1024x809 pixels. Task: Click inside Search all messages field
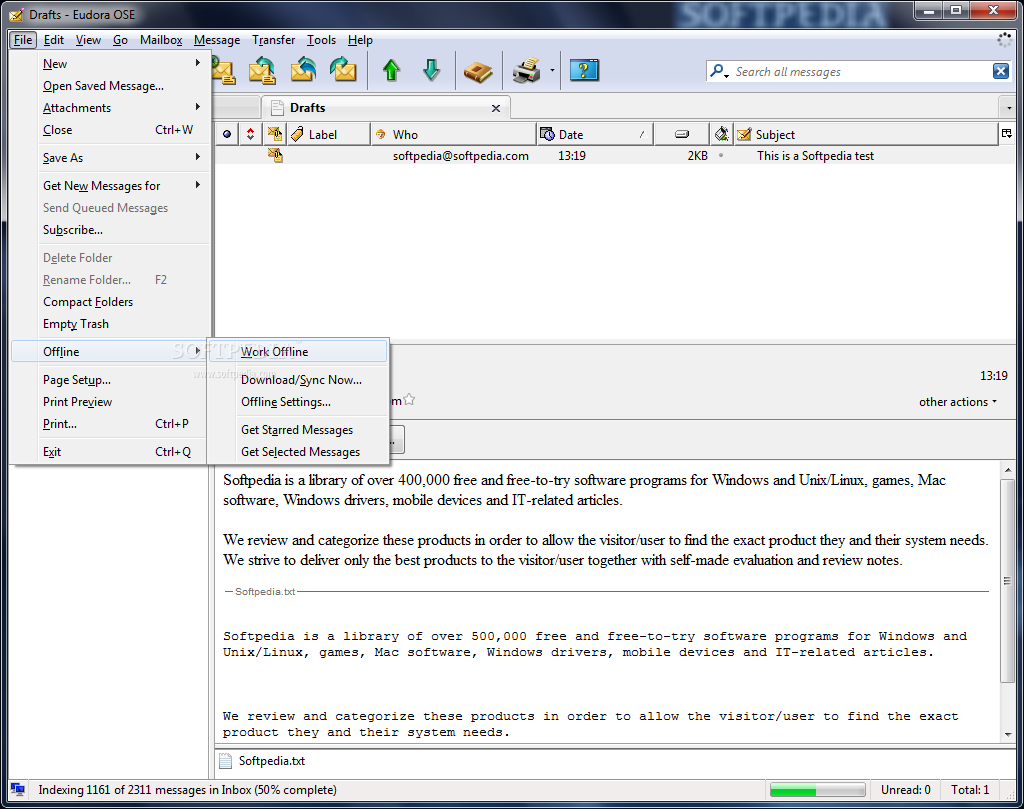click(861, 72)
